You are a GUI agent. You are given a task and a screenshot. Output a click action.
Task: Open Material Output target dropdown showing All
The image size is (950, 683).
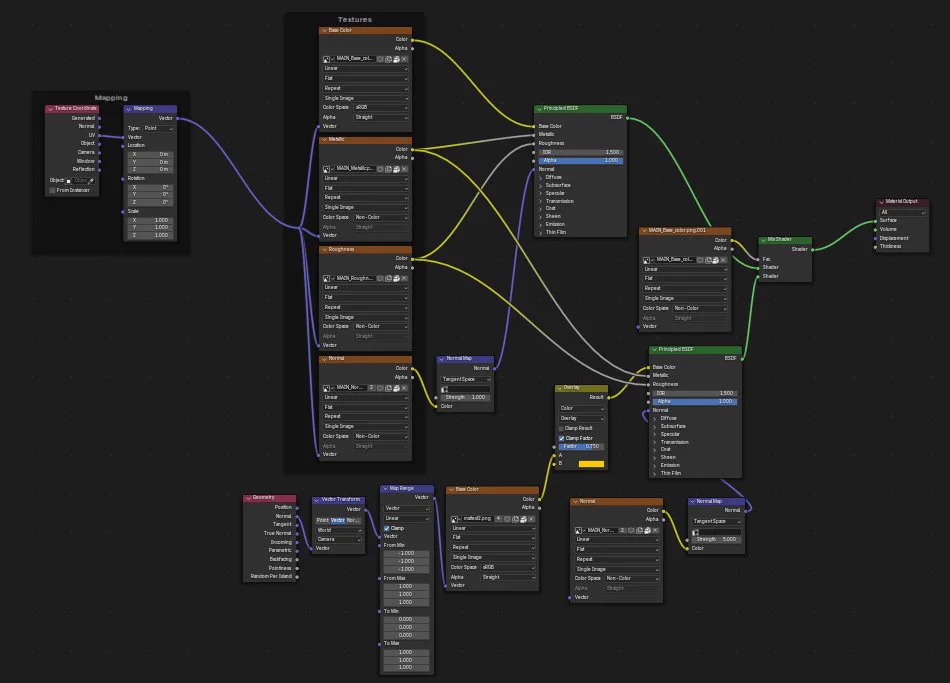pos(902,212)
